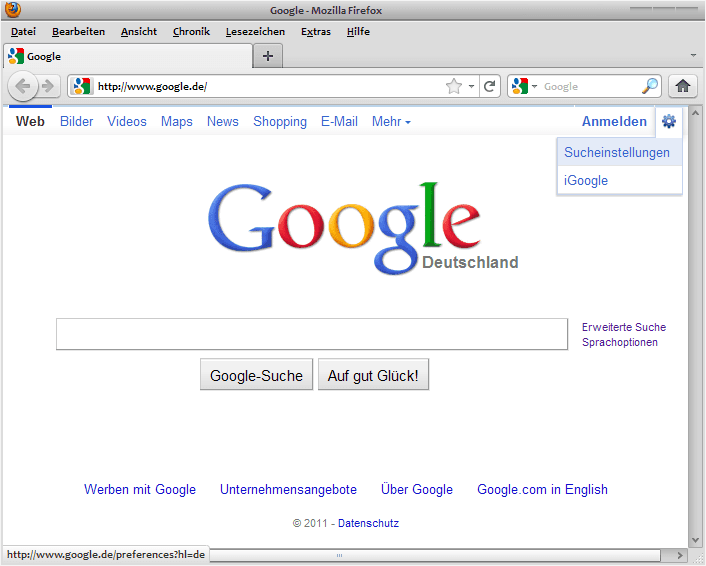Click the Web navigation item
706x566 pixels.
coord(30,121)
